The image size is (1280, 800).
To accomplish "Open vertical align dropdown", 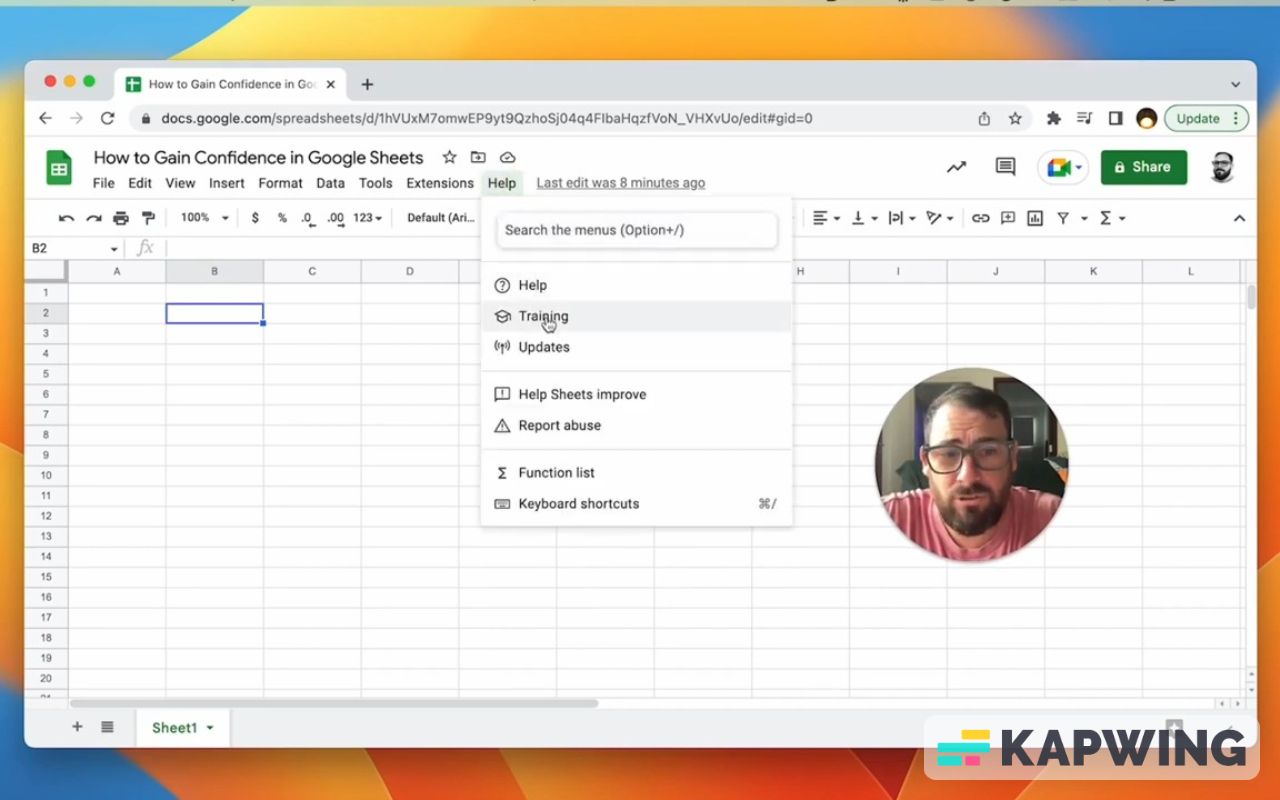I will pyautogui.click(x=864, y=218).
